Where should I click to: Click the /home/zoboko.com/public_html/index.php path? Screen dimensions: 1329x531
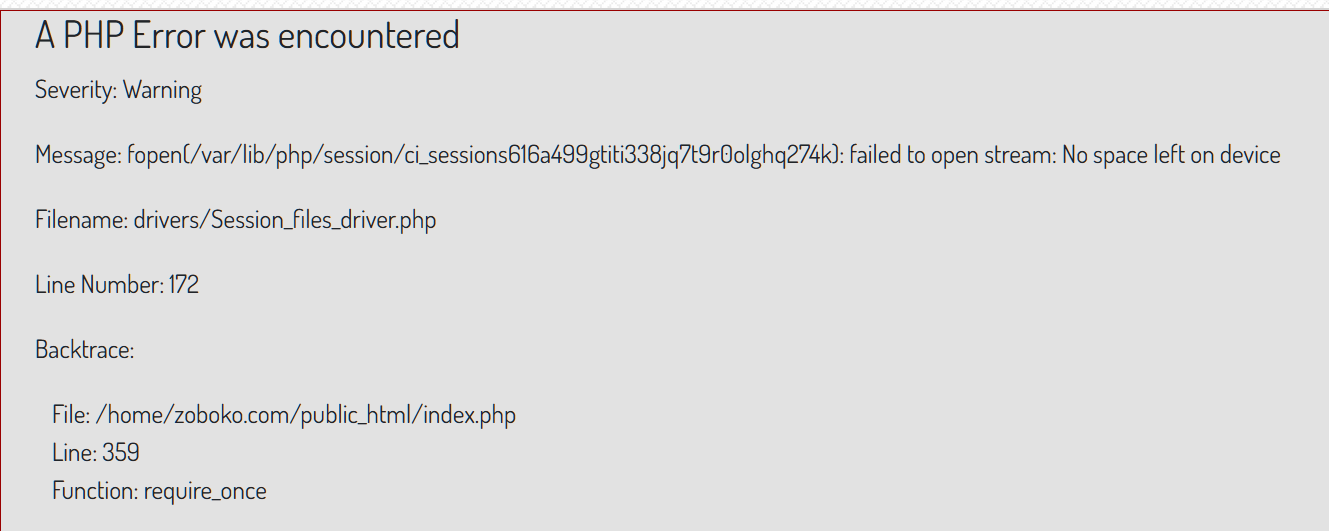[x=306, y=414]
